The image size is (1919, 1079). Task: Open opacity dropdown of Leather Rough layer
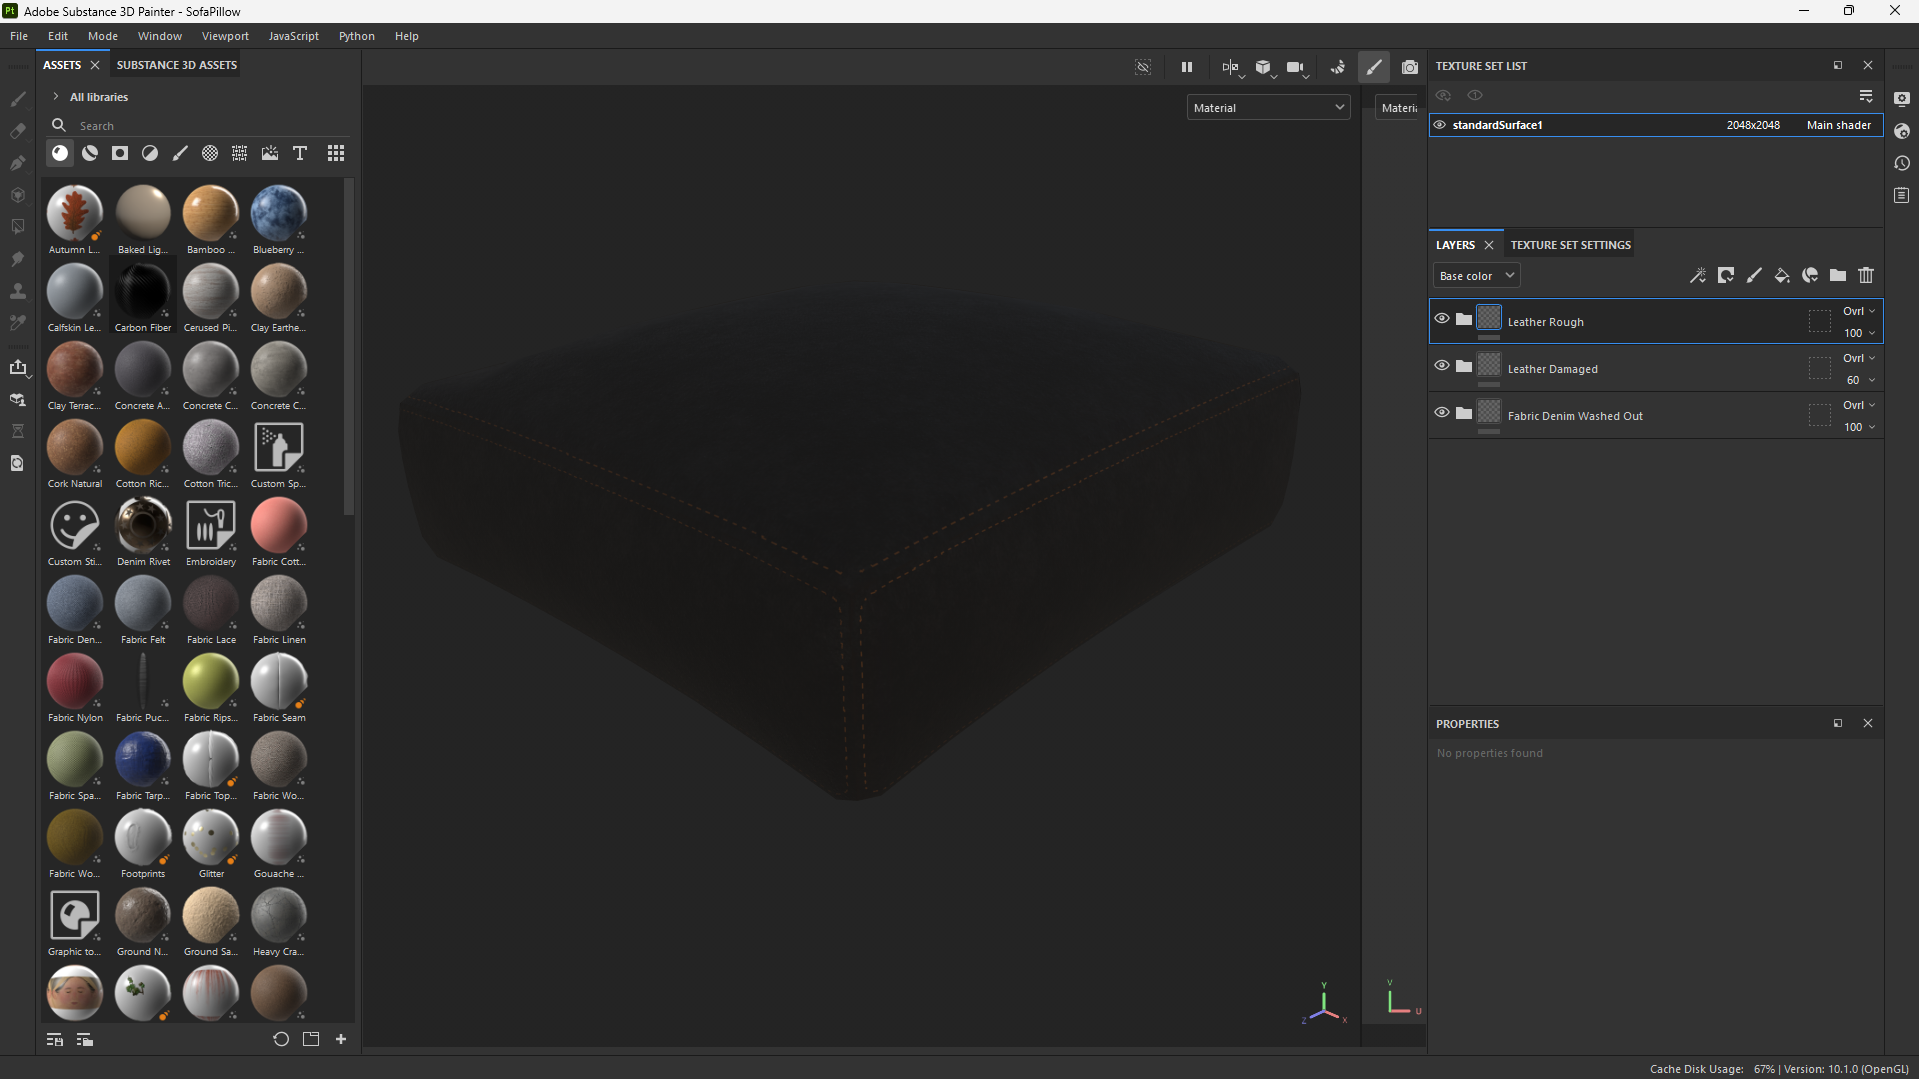click(x=1860, y=333)
